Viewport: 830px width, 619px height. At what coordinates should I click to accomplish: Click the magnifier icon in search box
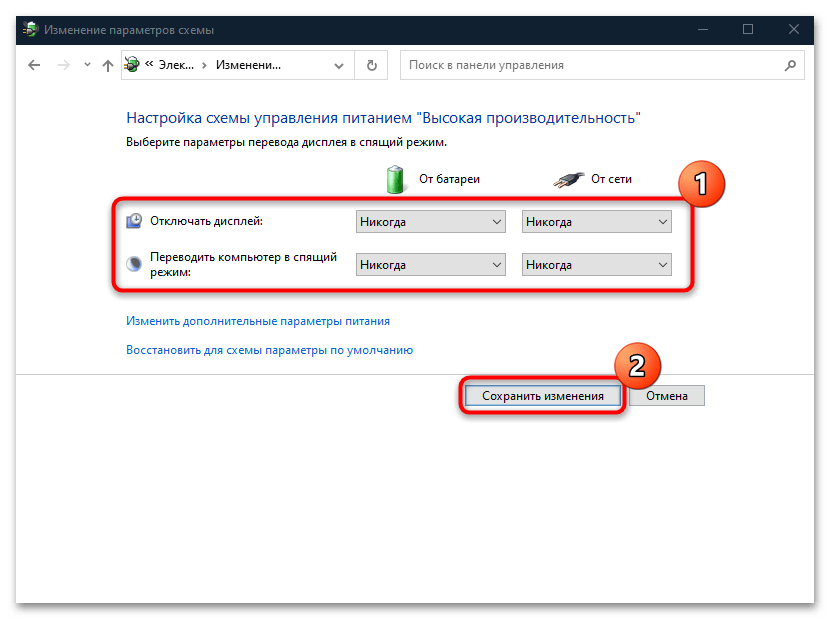coord(790,66)
